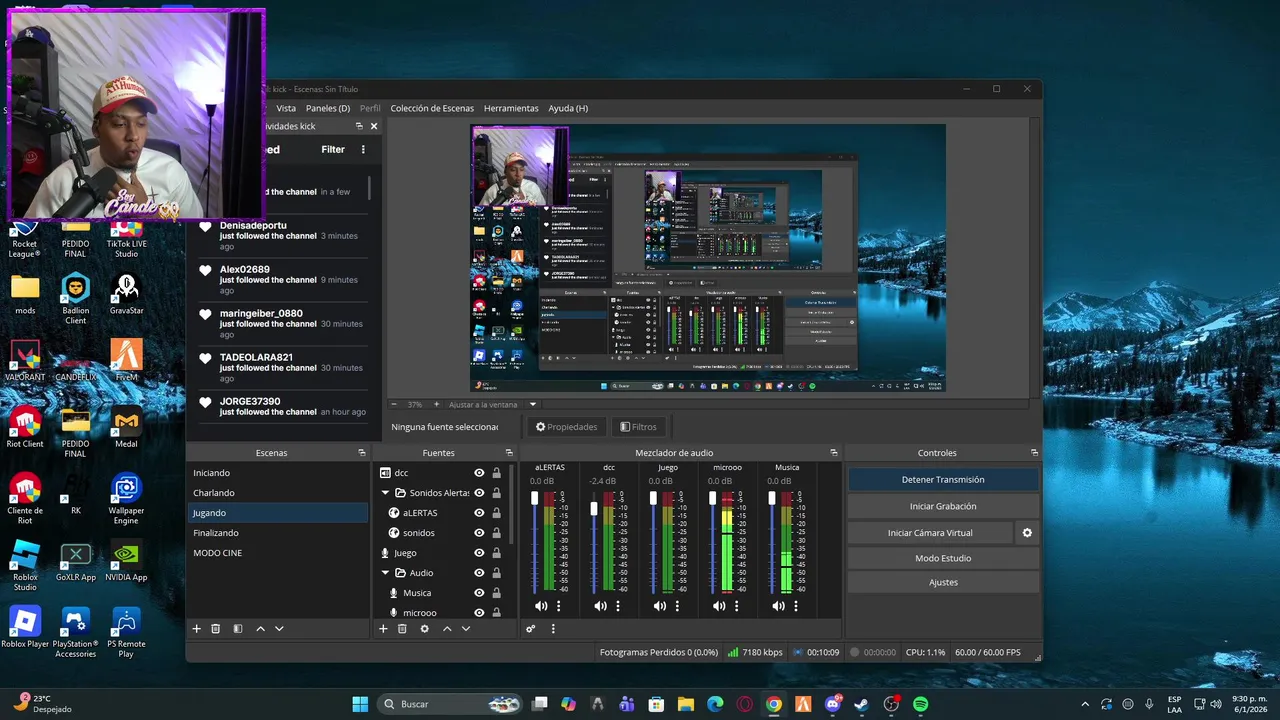Open the three-dot options for the Juego channel
Viewport: 1280px width, 720px height.
[x=677, y=606]
